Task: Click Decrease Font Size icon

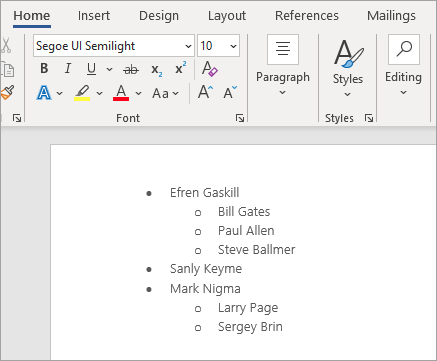Action: (x=230, y=92)
